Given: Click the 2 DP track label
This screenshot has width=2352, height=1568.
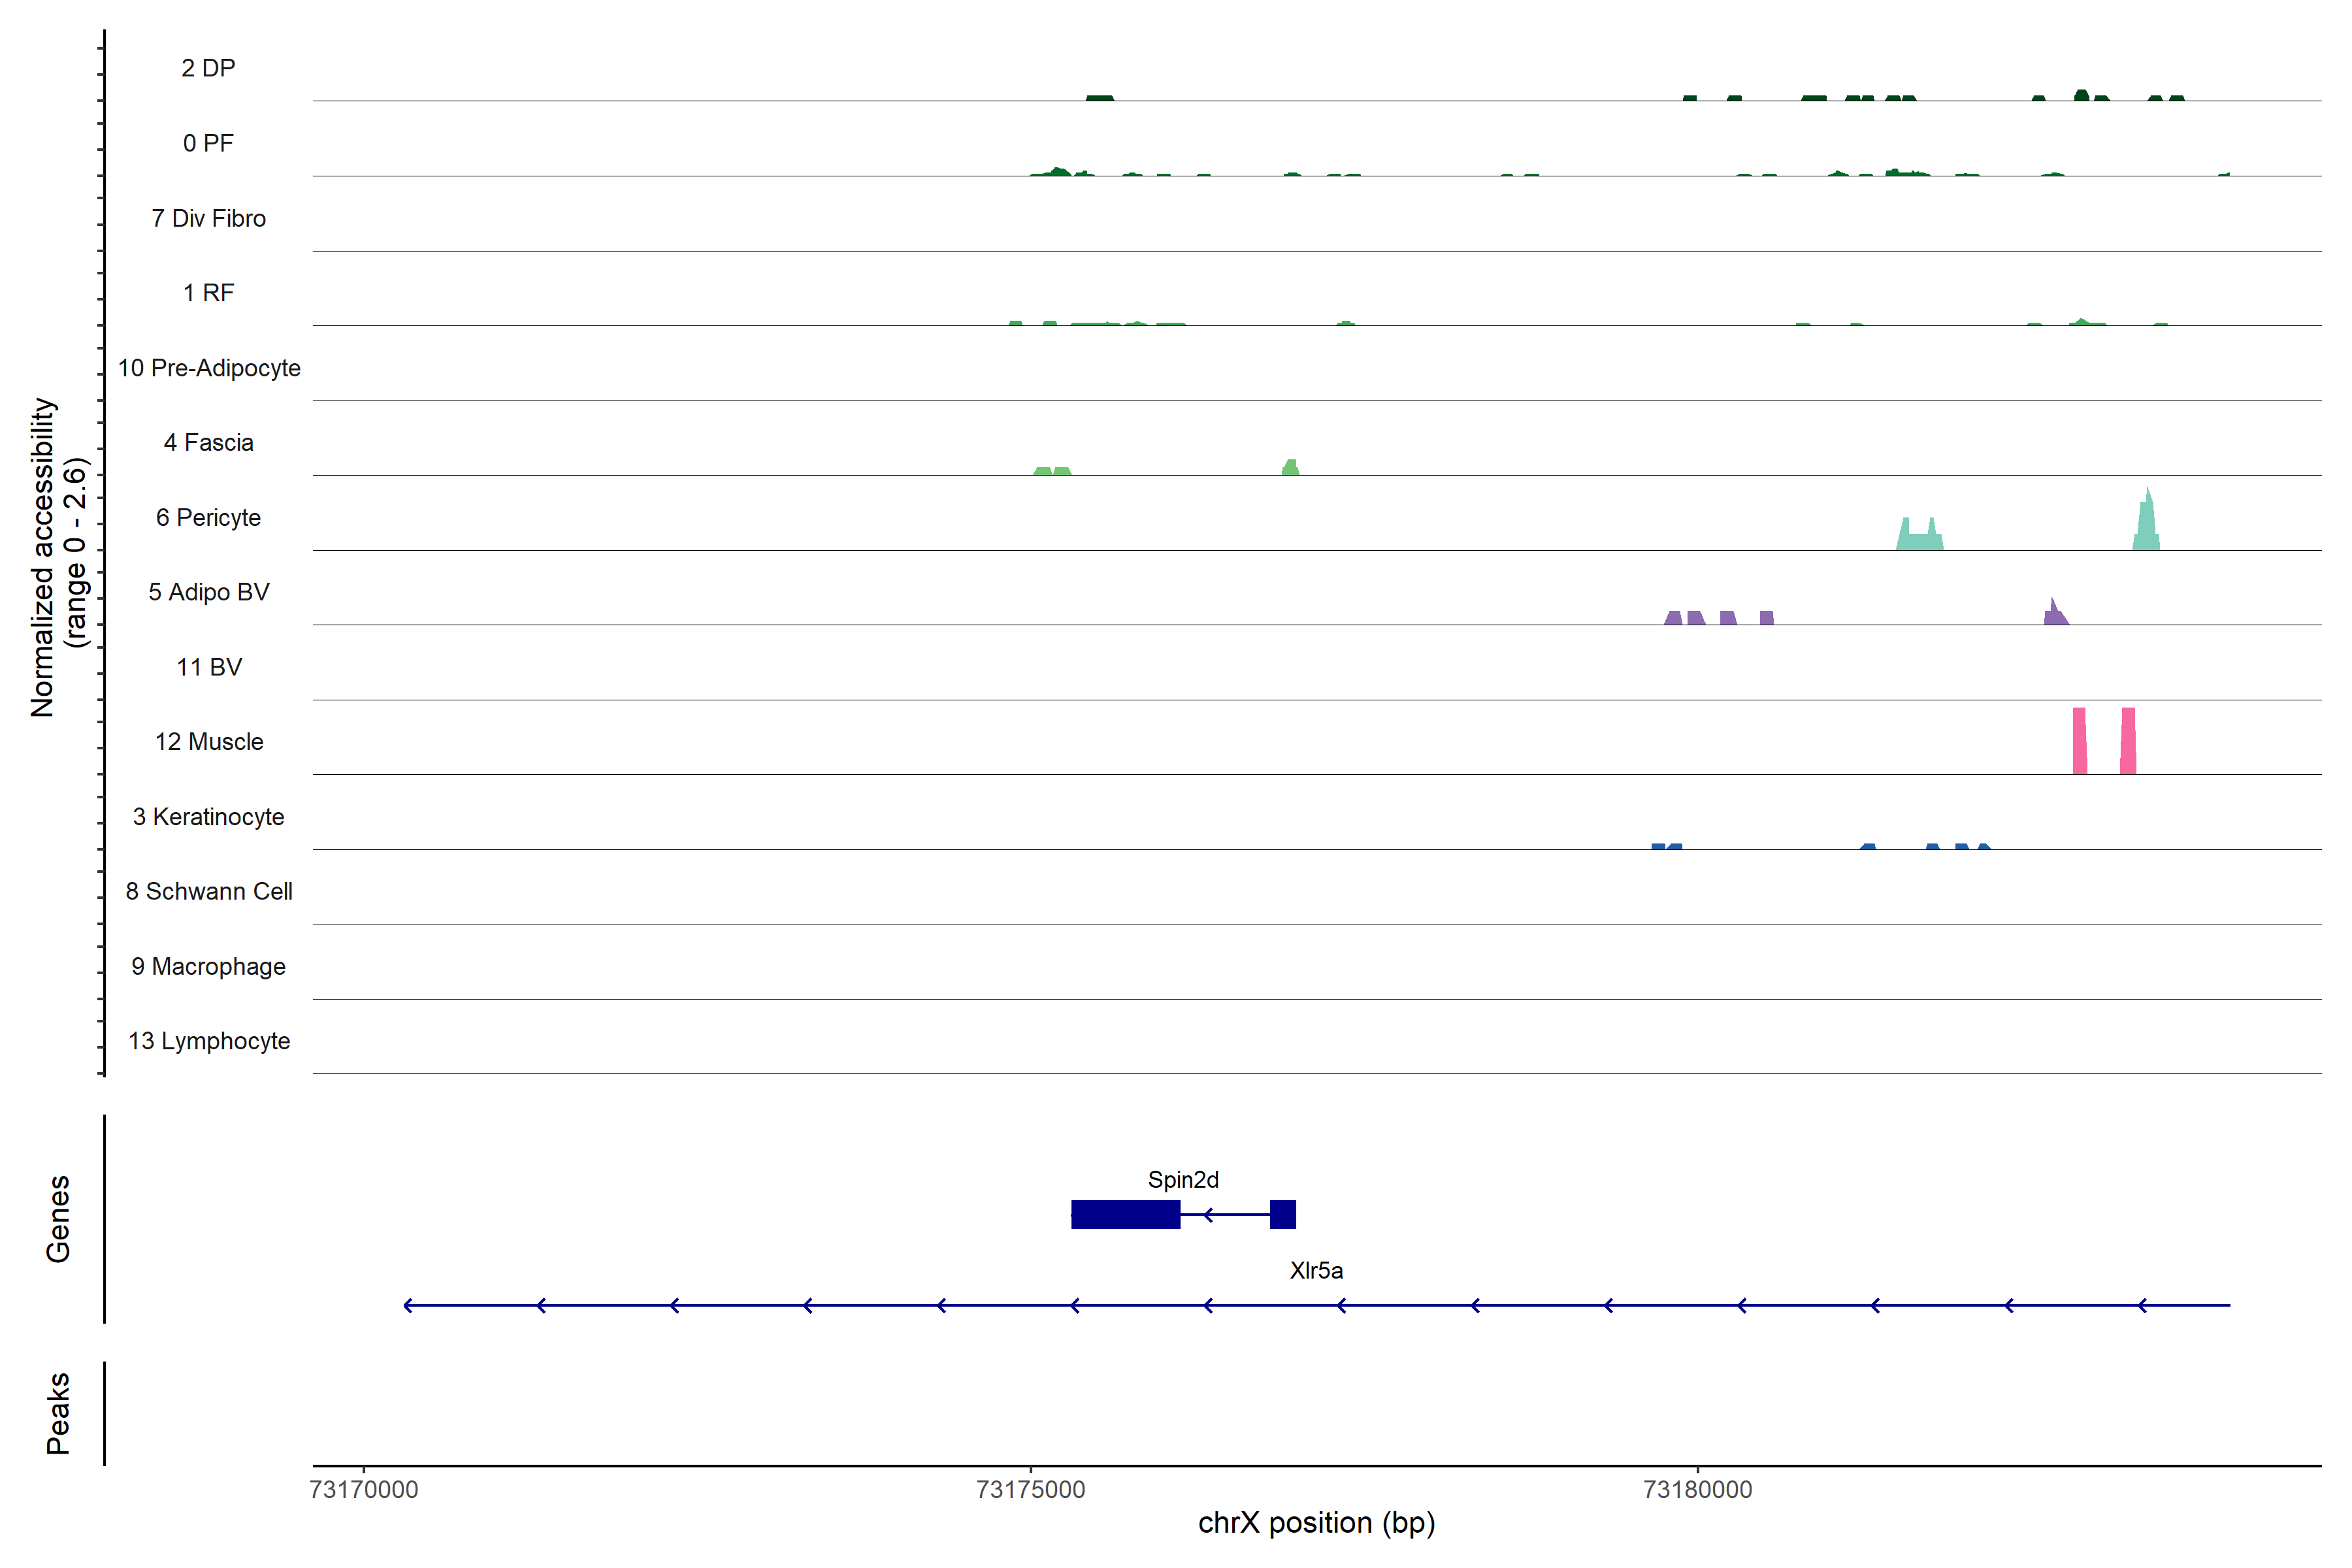Looking at the screenshot, I should coord(208,68).
